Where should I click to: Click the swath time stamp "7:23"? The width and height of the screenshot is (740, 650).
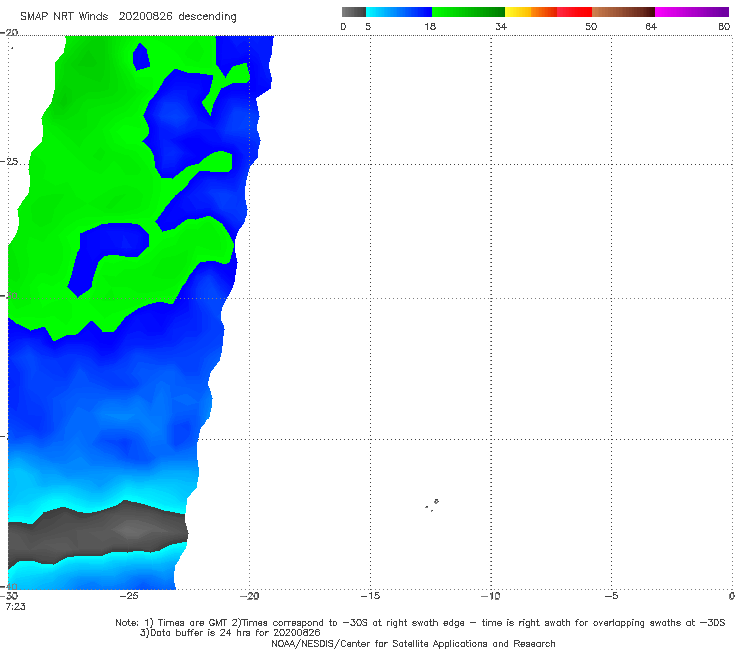pos(16,607)
